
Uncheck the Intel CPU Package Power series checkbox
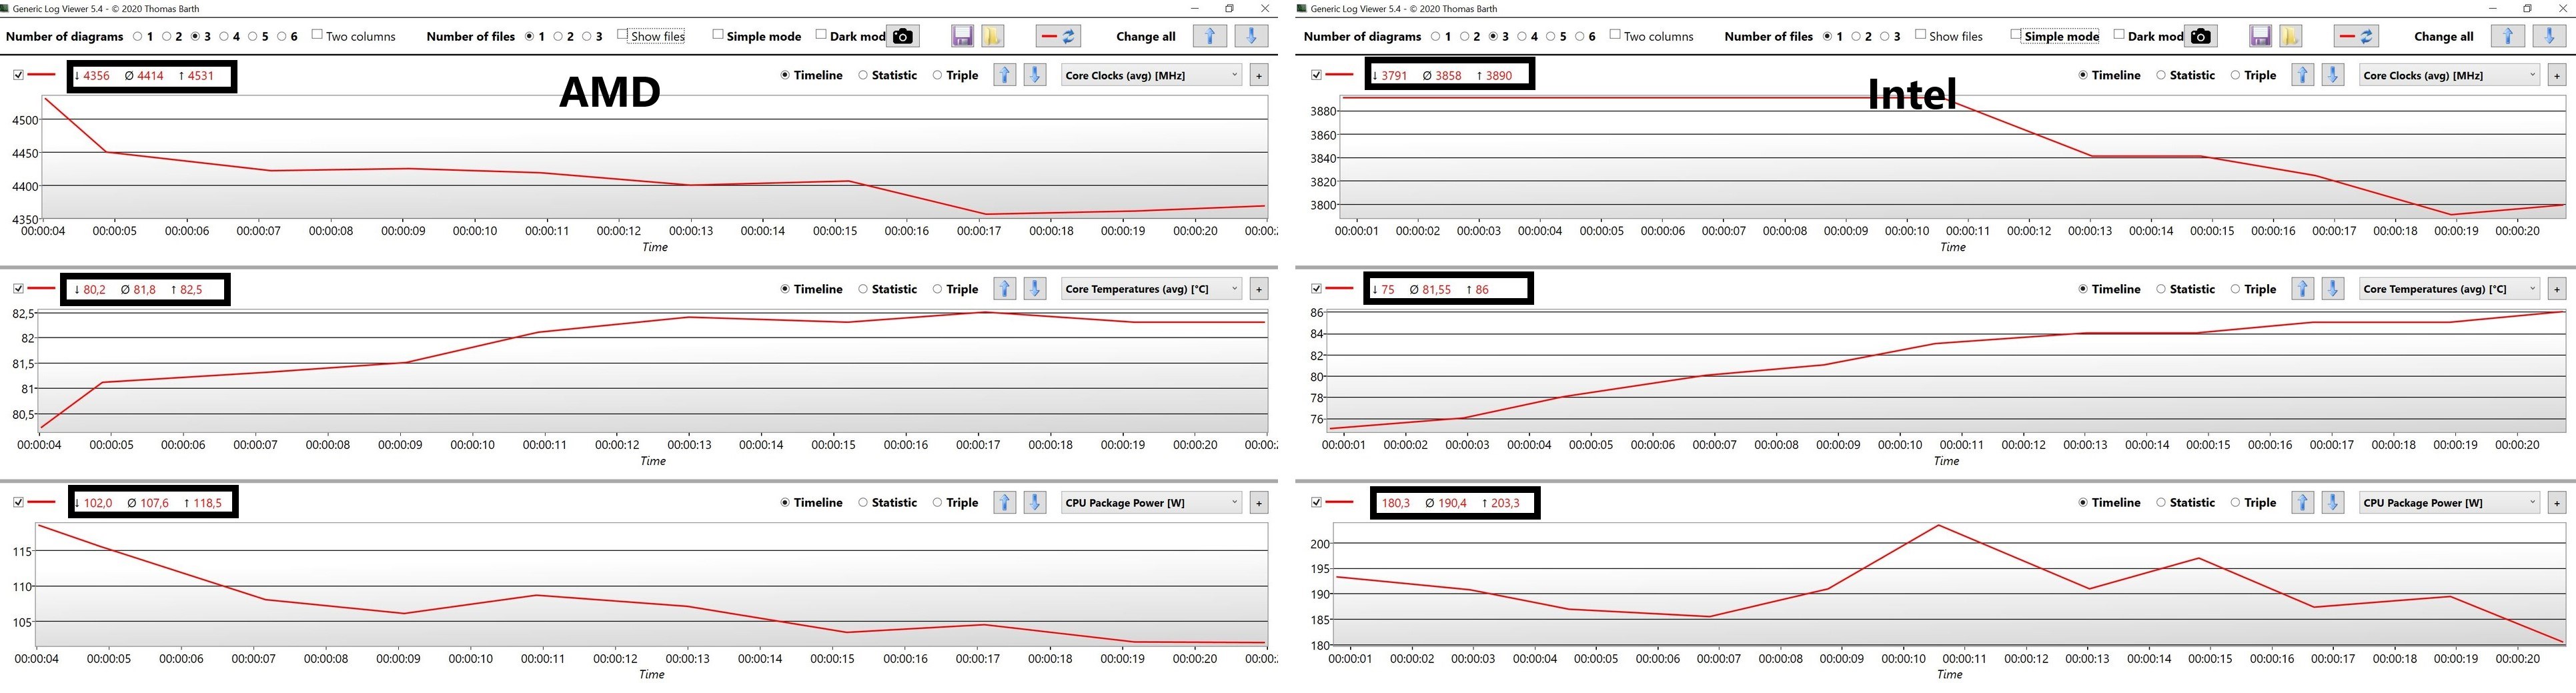(1316, 502)
